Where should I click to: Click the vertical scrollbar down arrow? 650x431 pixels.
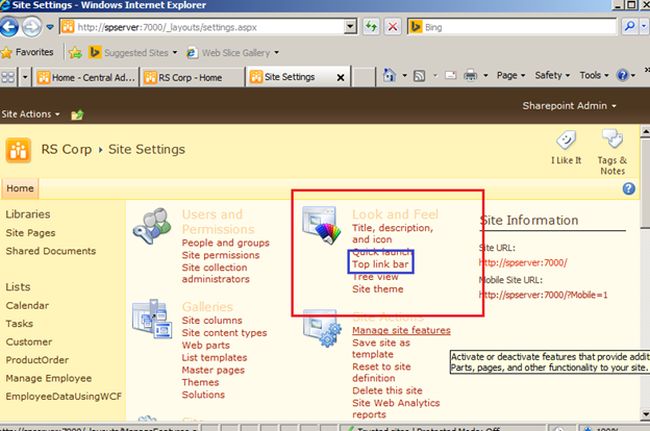[645, 414]
